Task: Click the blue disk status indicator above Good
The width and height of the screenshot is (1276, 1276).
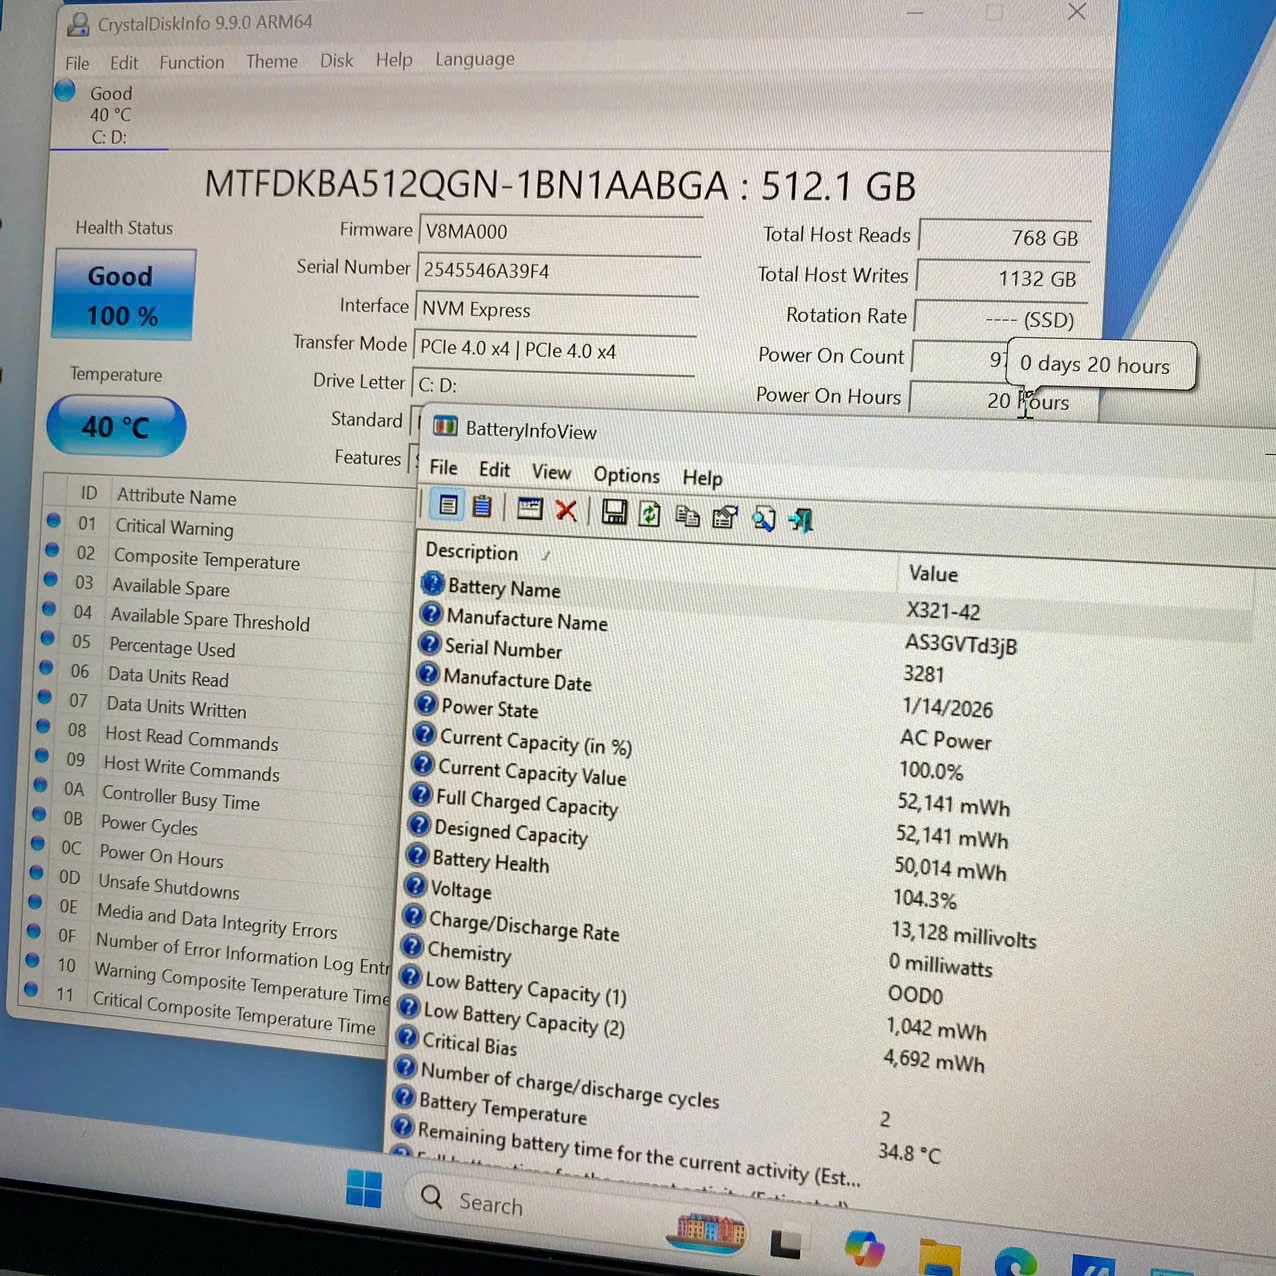Action: (x=65, y=91)
